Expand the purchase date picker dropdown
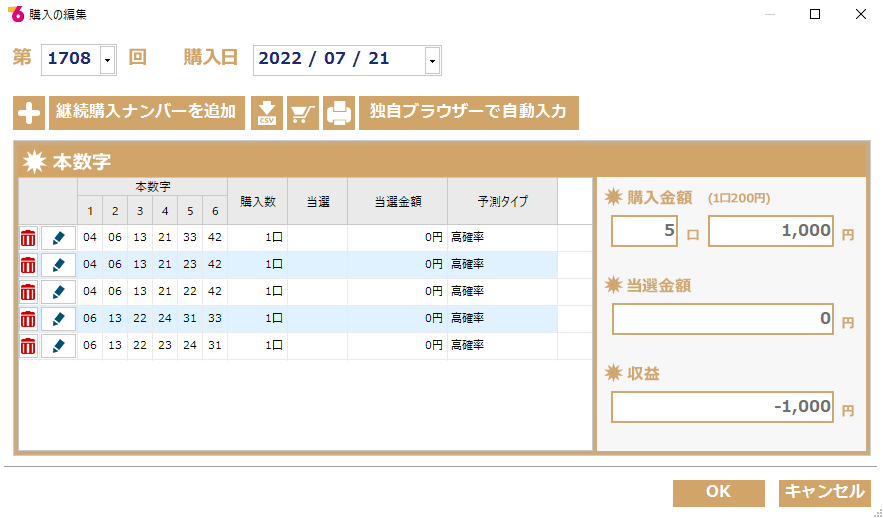This screenshot has width=883, height=518. tap(432, 60)
